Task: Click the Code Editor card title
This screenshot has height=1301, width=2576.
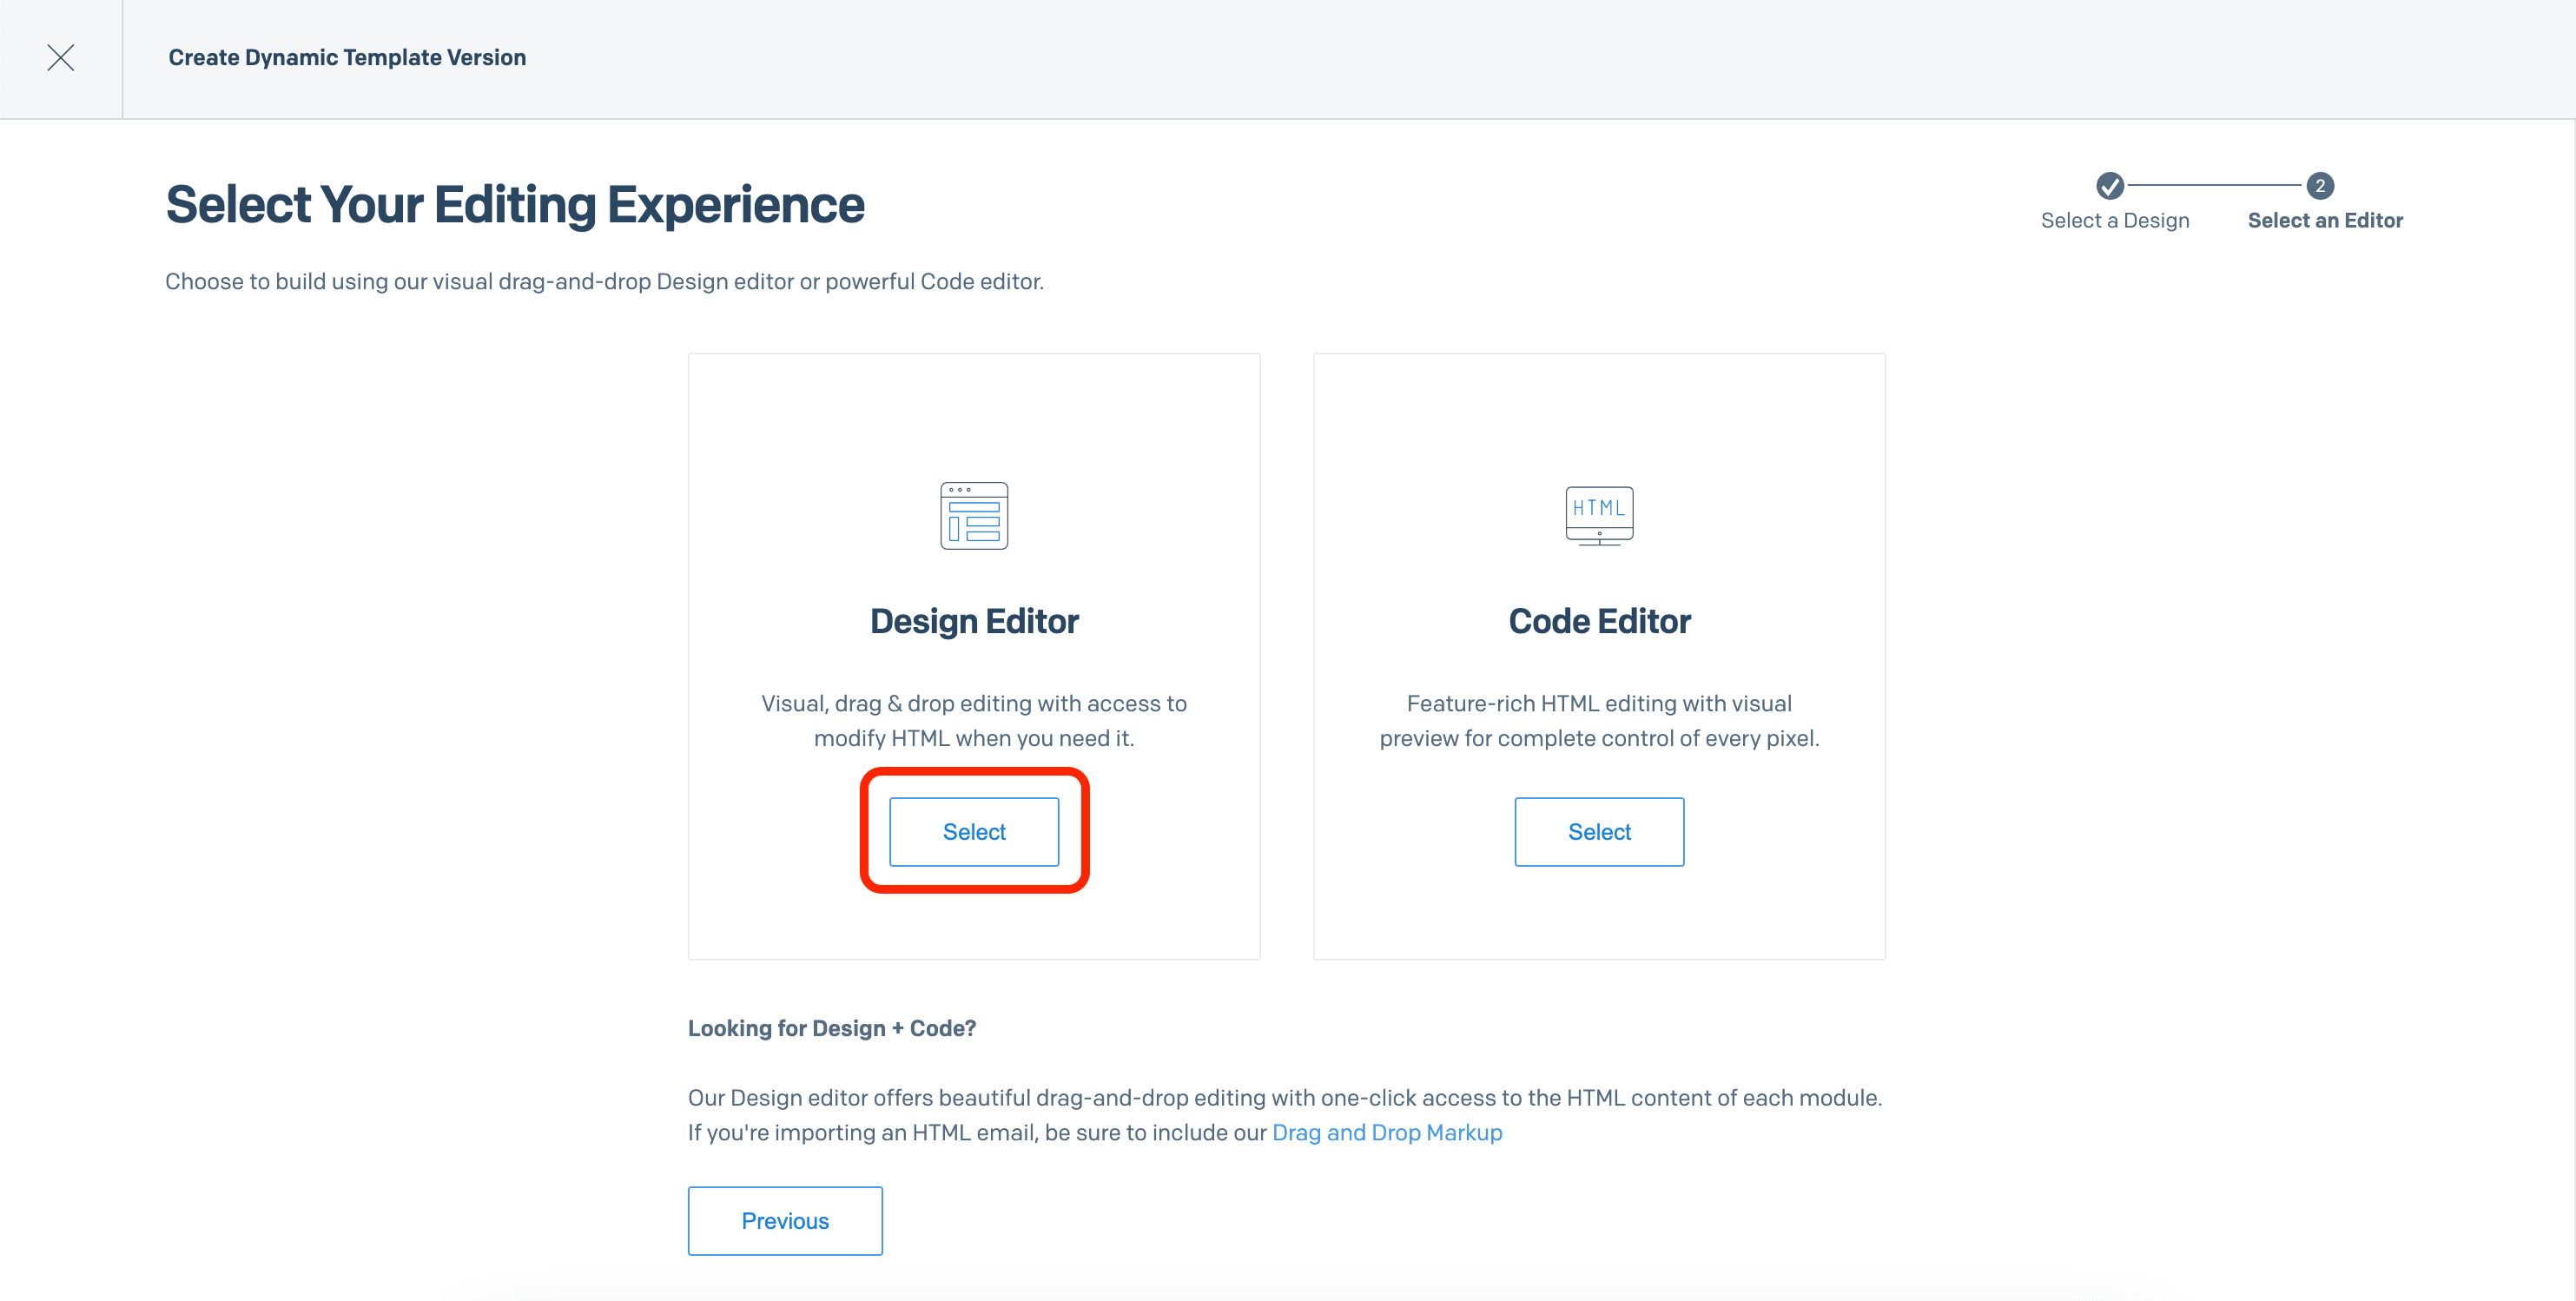Action: coord(1599,621)
